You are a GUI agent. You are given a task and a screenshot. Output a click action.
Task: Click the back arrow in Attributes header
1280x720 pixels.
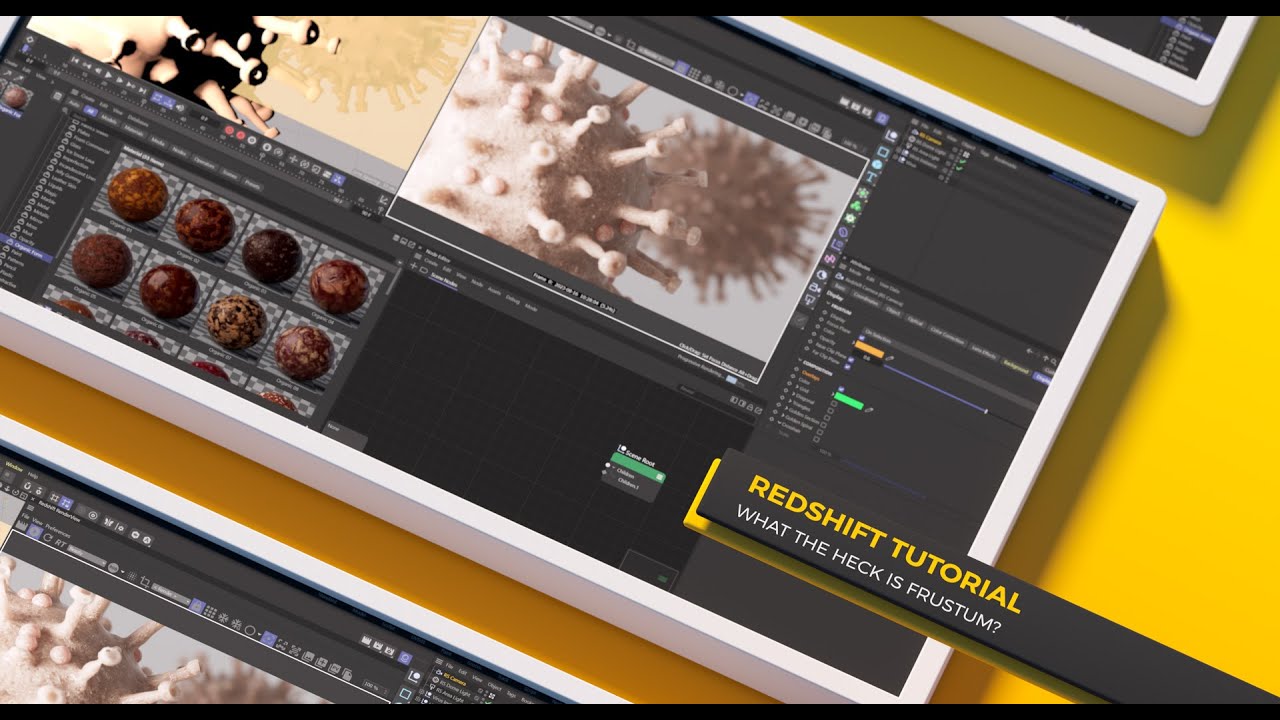(x=1030, y=350)
